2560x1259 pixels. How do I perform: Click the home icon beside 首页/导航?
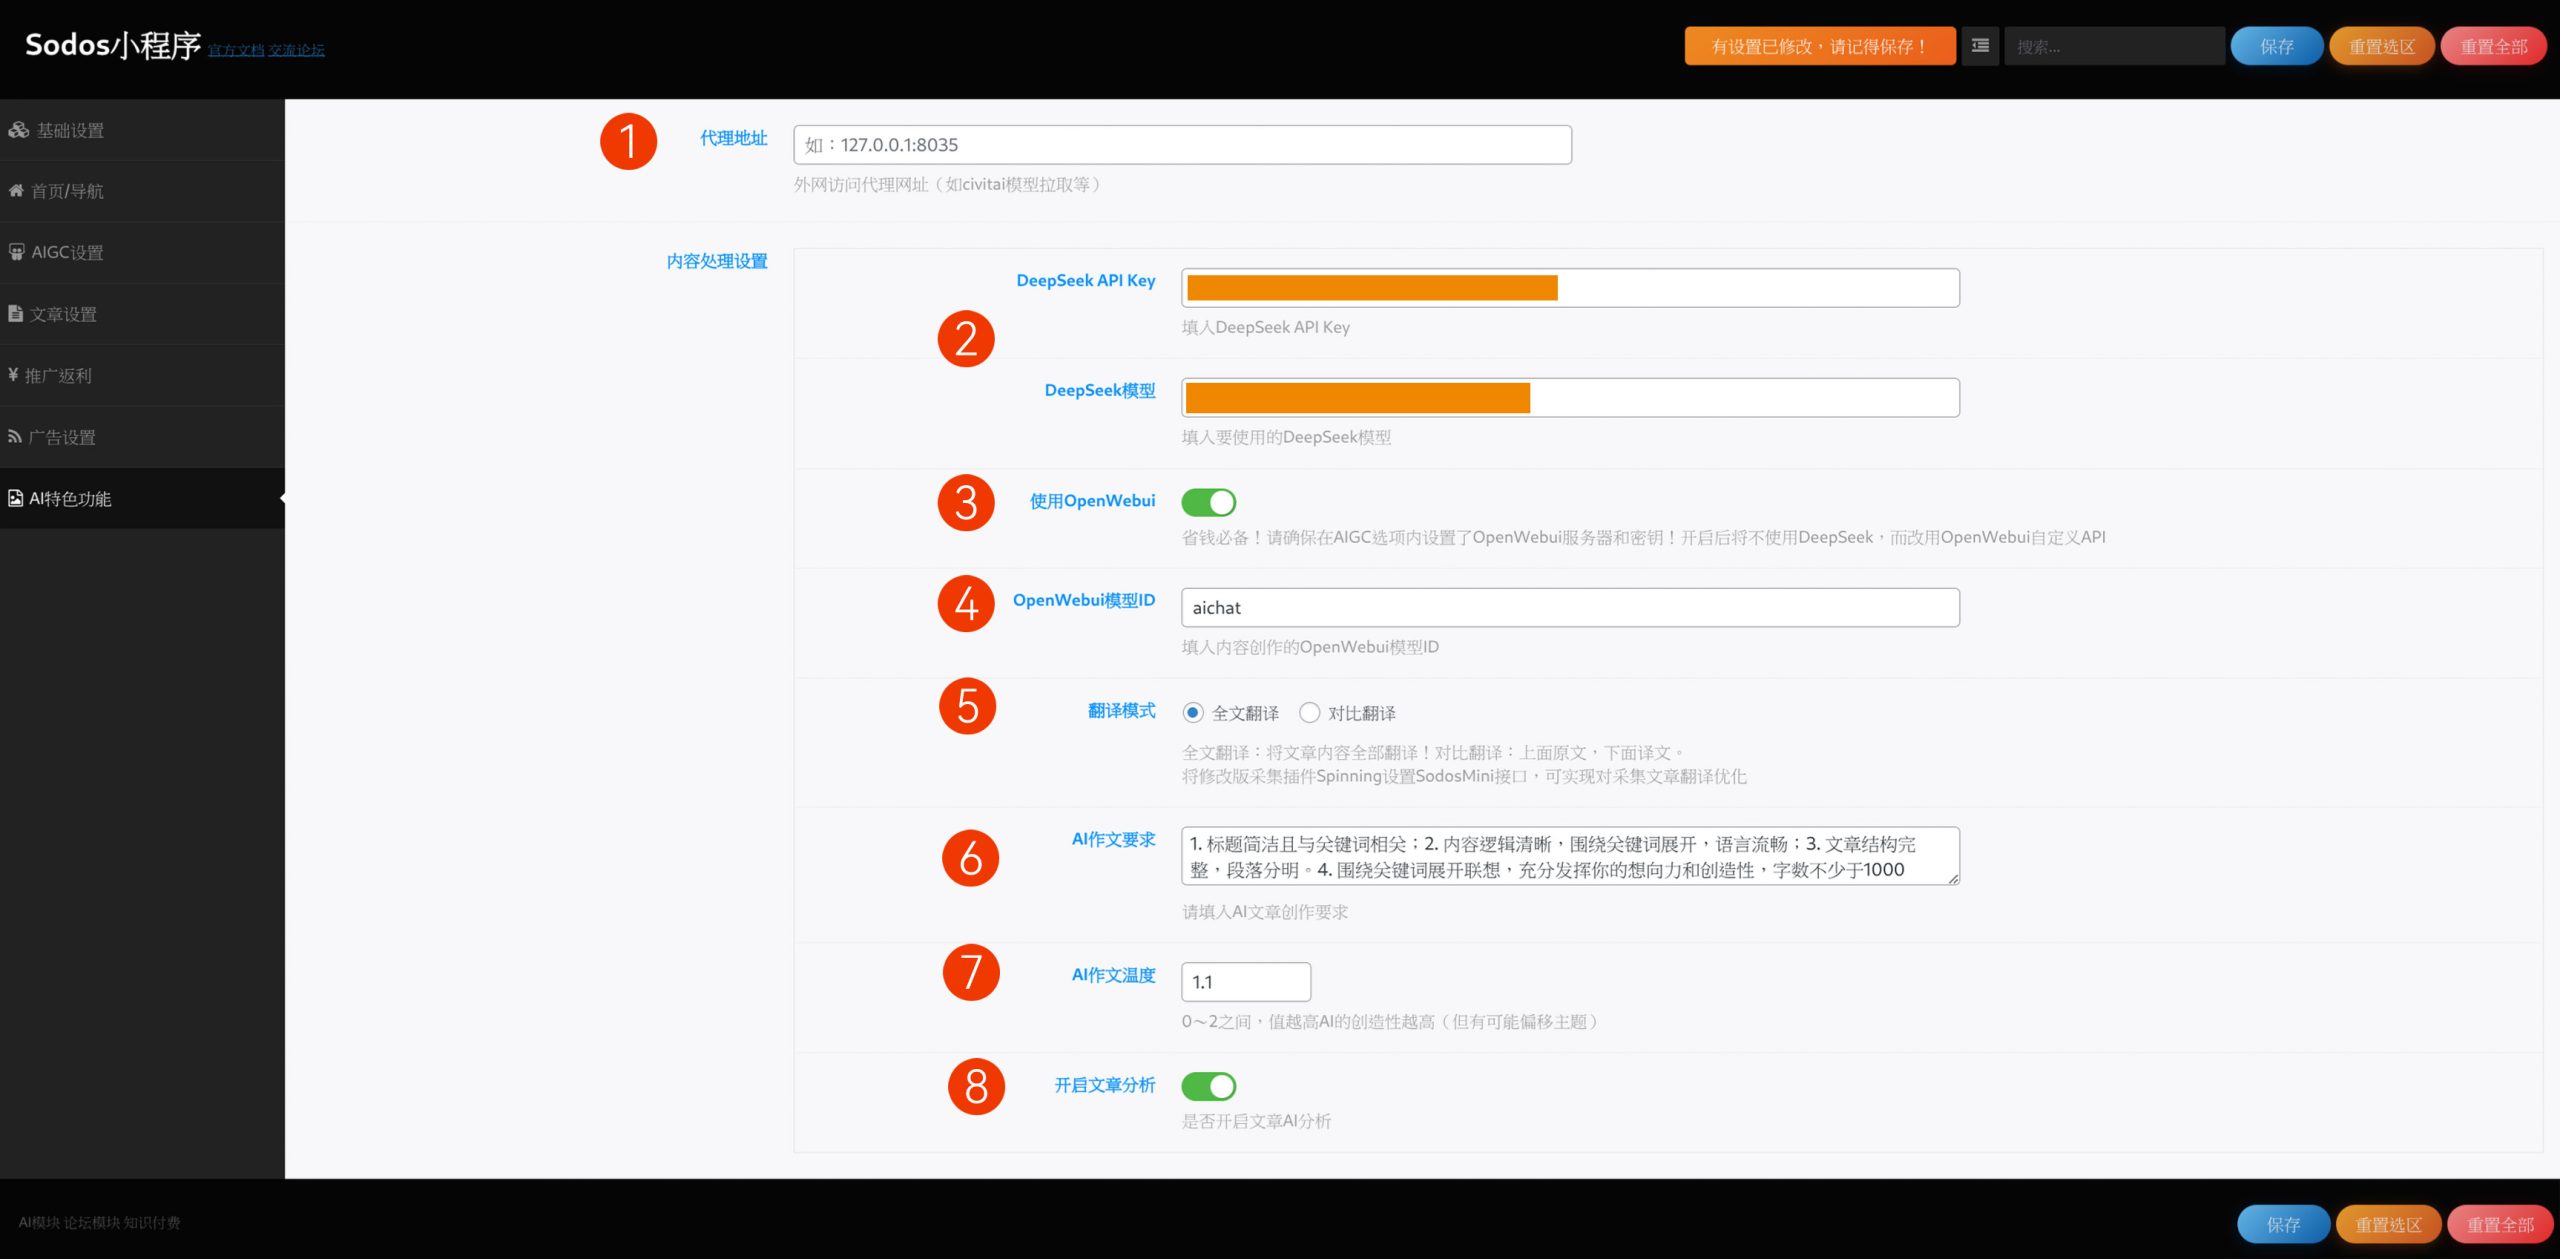(16, 190)
